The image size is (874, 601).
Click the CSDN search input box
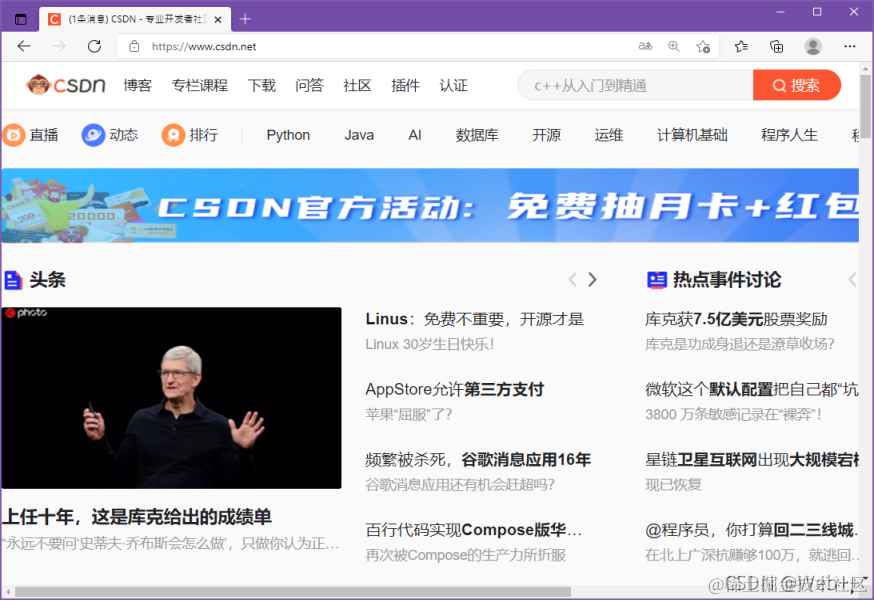(x=635, y=85)
